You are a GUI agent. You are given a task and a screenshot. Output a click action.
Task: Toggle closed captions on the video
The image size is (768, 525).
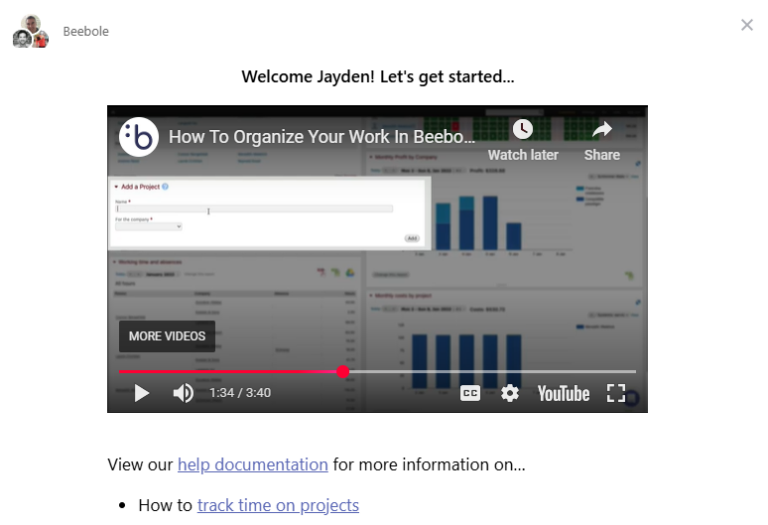click(470, 393)
